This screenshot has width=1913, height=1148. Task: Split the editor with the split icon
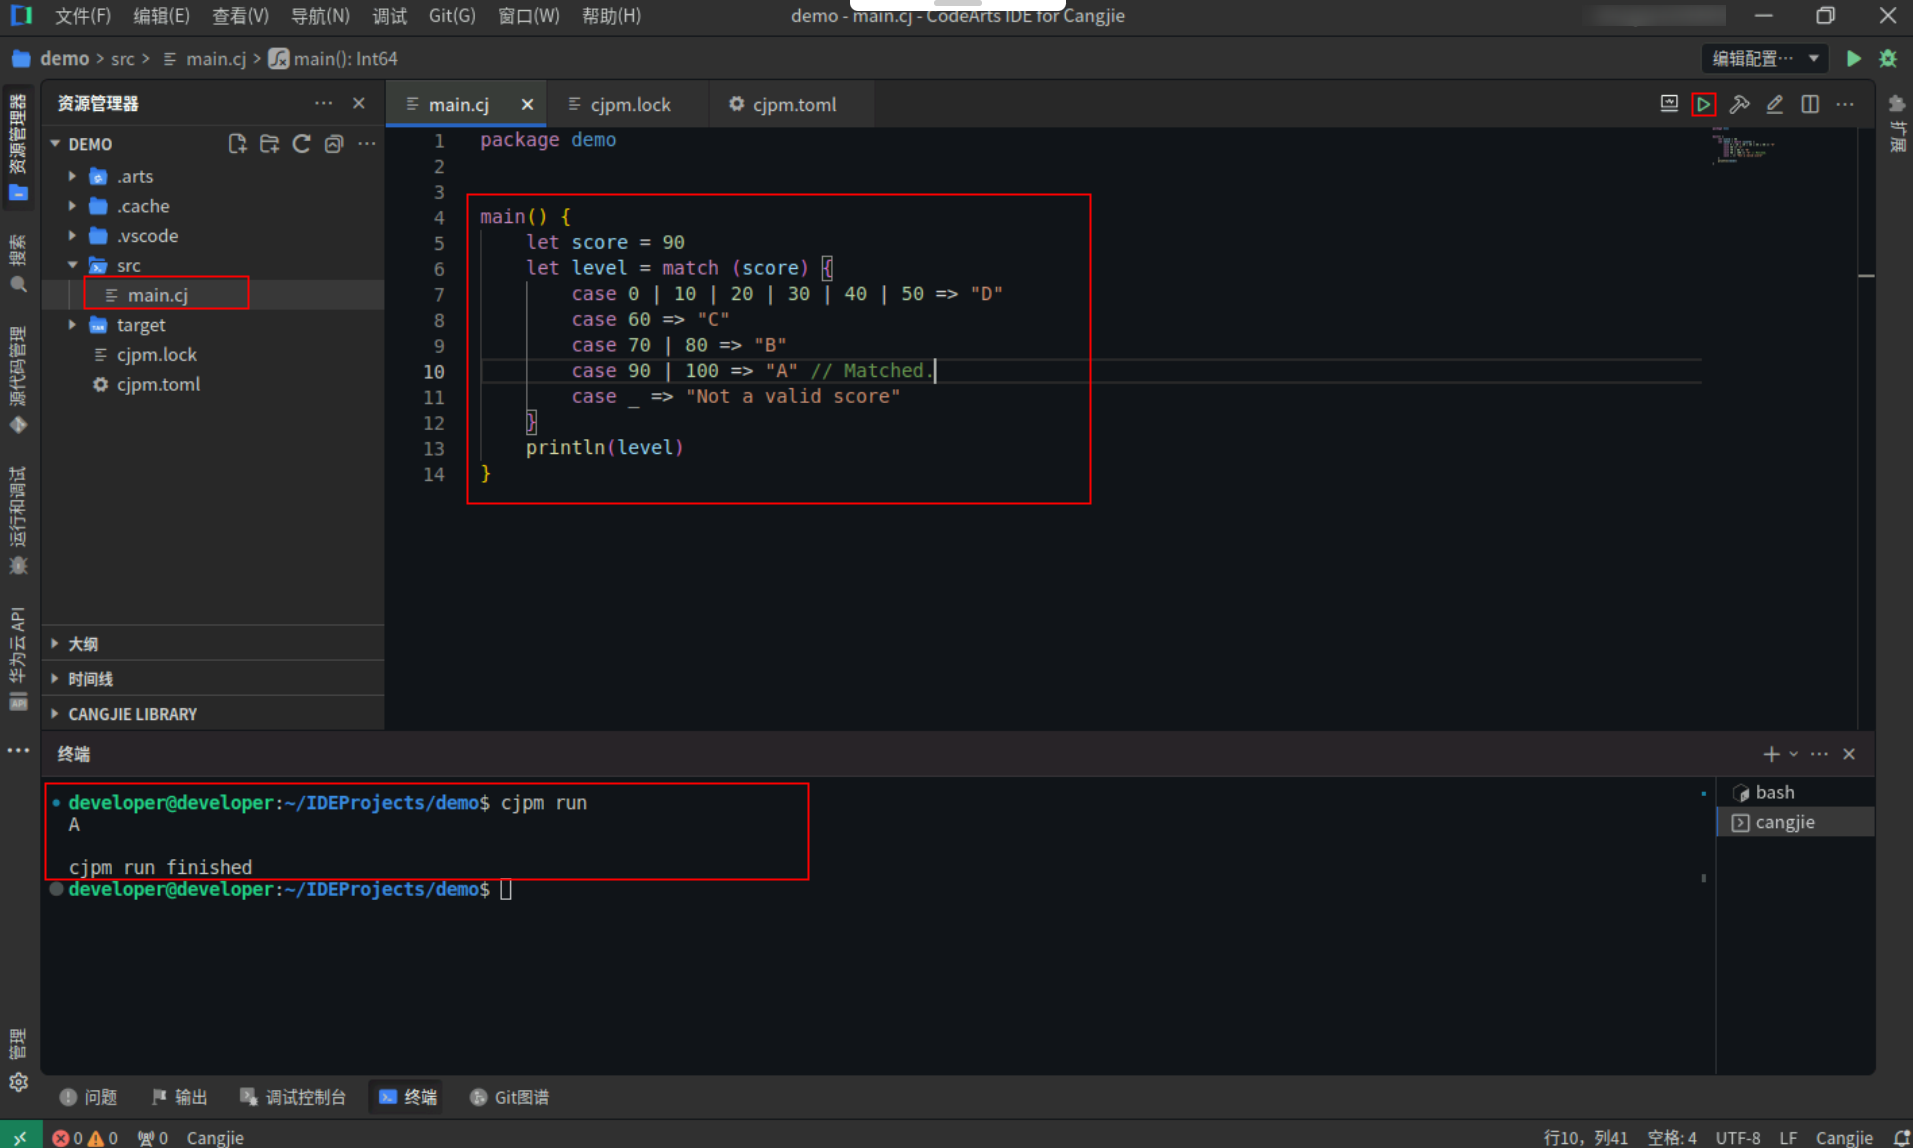point(1810,104)
